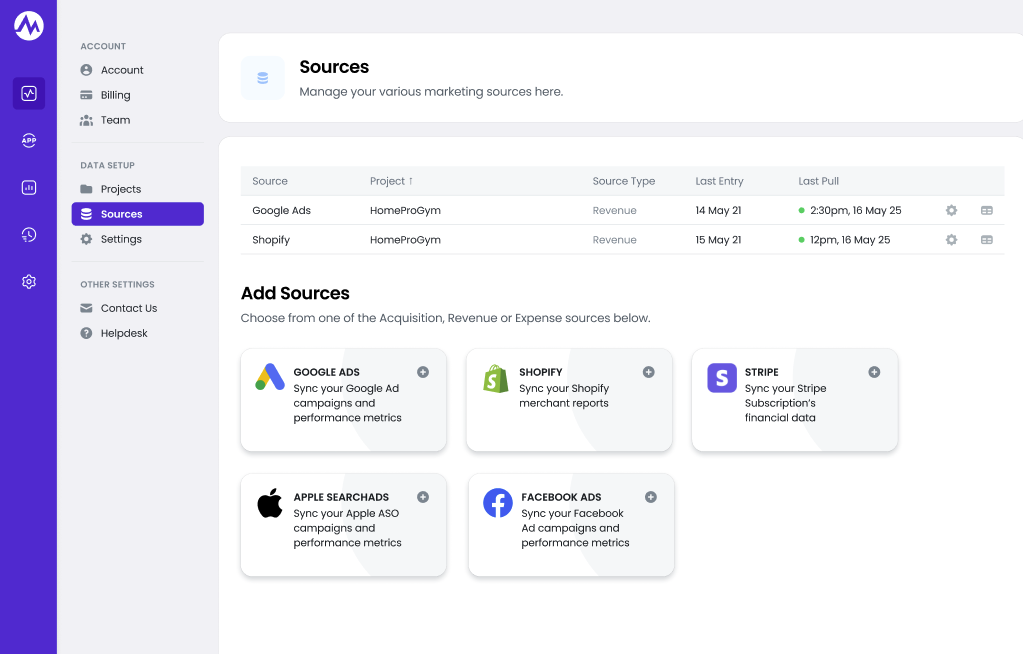Click HomeProGym in Google Ads row
This screenshot has width=1023, height=654.
pos(405,210)
